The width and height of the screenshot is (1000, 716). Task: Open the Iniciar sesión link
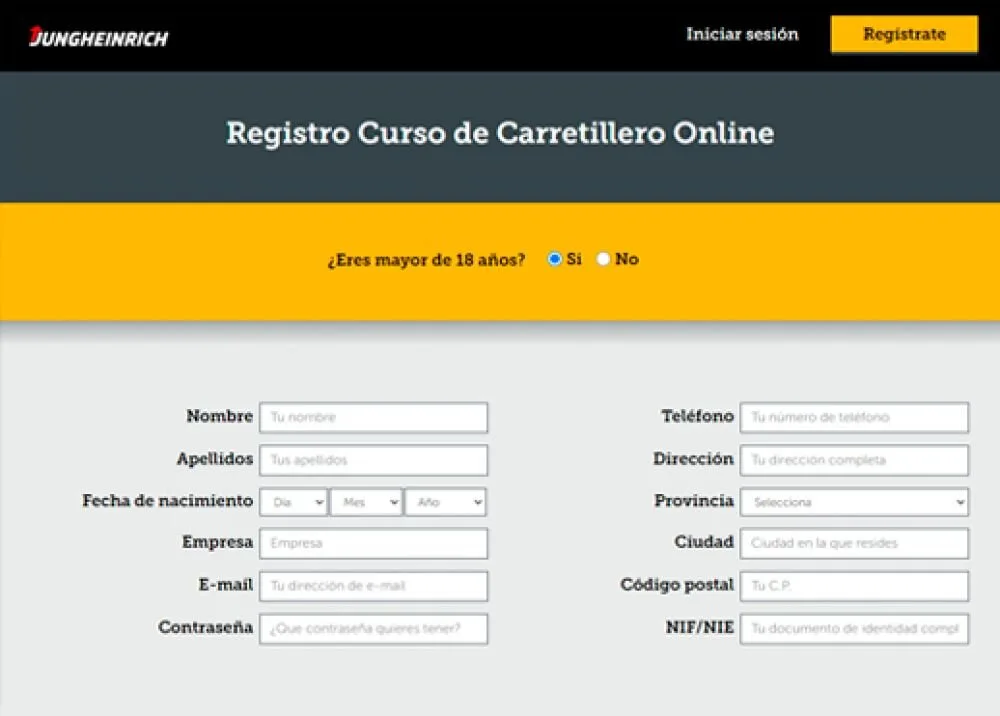(x=742, y=34)
